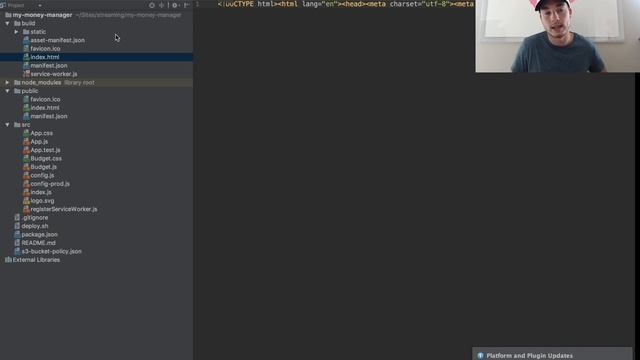Click the External Libraries icon
640x360 pixels.
click(x=8, y=260)
